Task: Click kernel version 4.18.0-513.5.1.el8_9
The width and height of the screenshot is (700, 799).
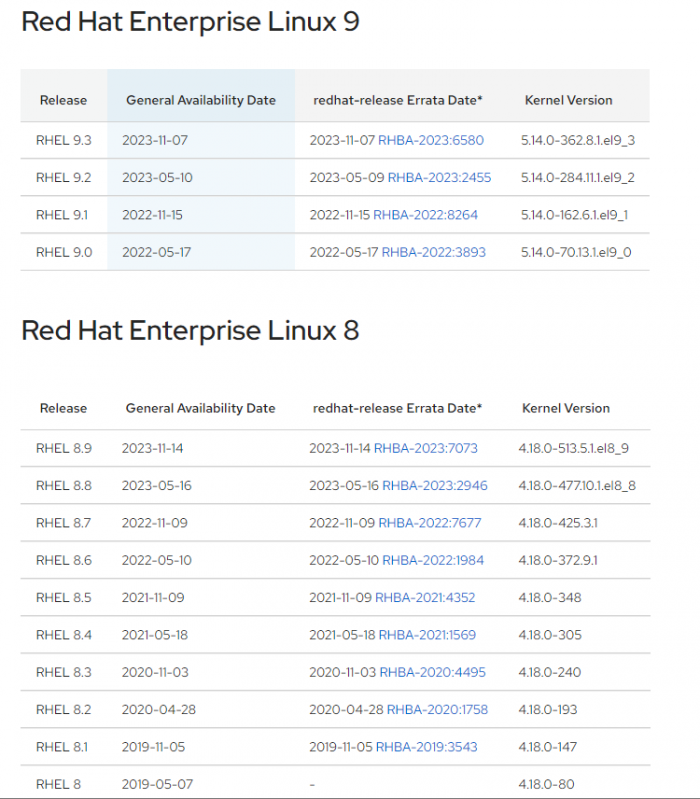Action: (x=574, y=448)
